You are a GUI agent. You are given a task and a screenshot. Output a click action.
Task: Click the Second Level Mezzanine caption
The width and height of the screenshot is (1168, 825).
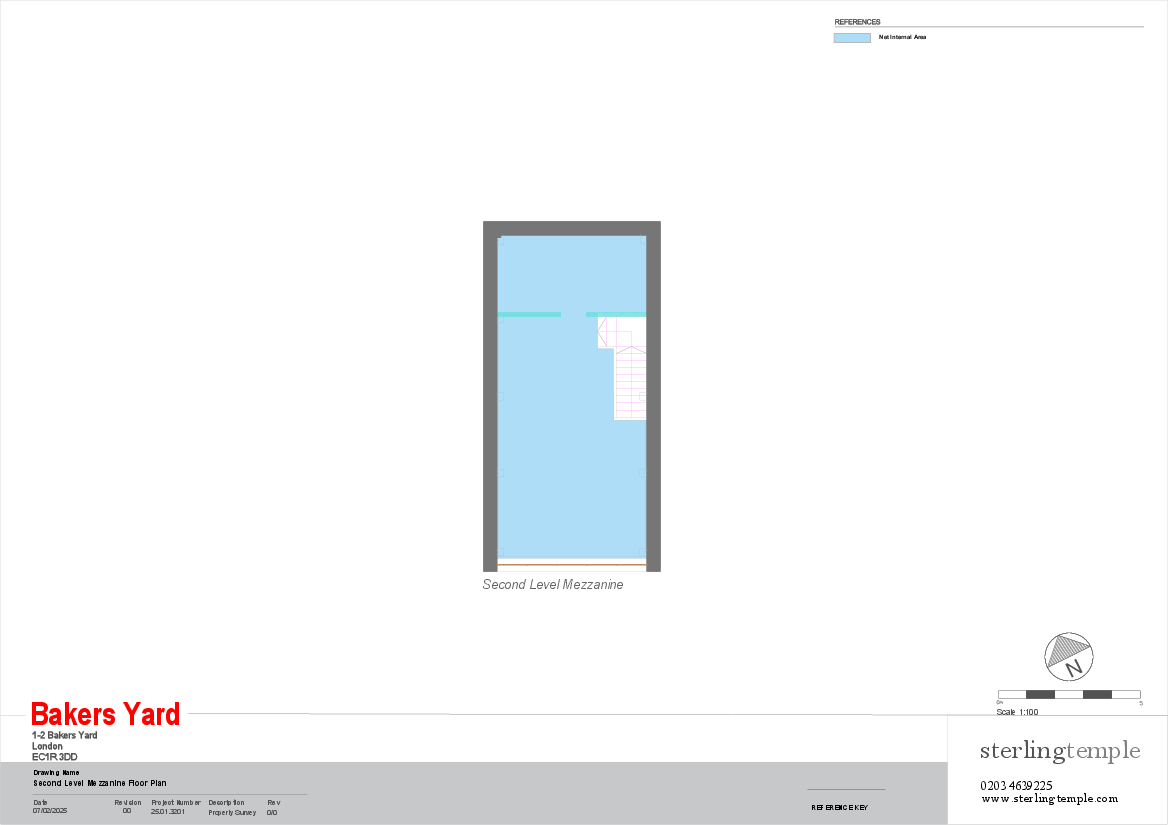[x=552, y=585]
